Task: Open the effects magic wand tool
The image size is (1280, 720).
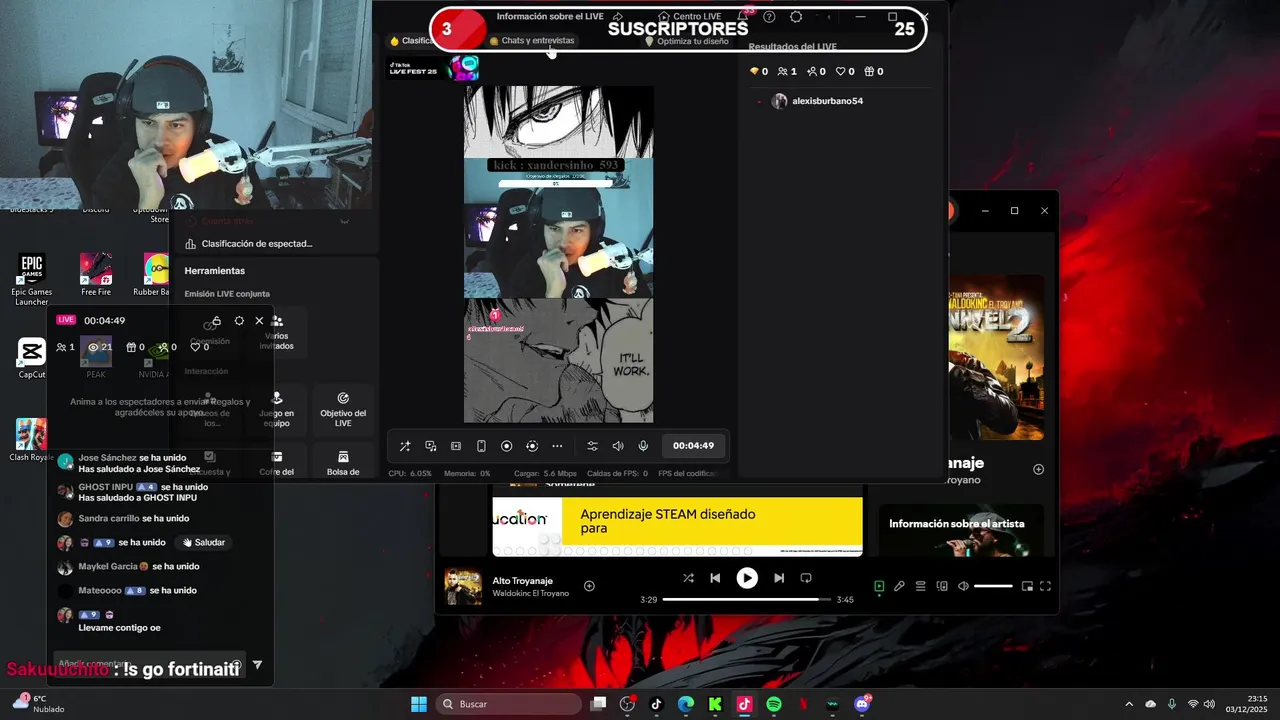Action: 405,446
